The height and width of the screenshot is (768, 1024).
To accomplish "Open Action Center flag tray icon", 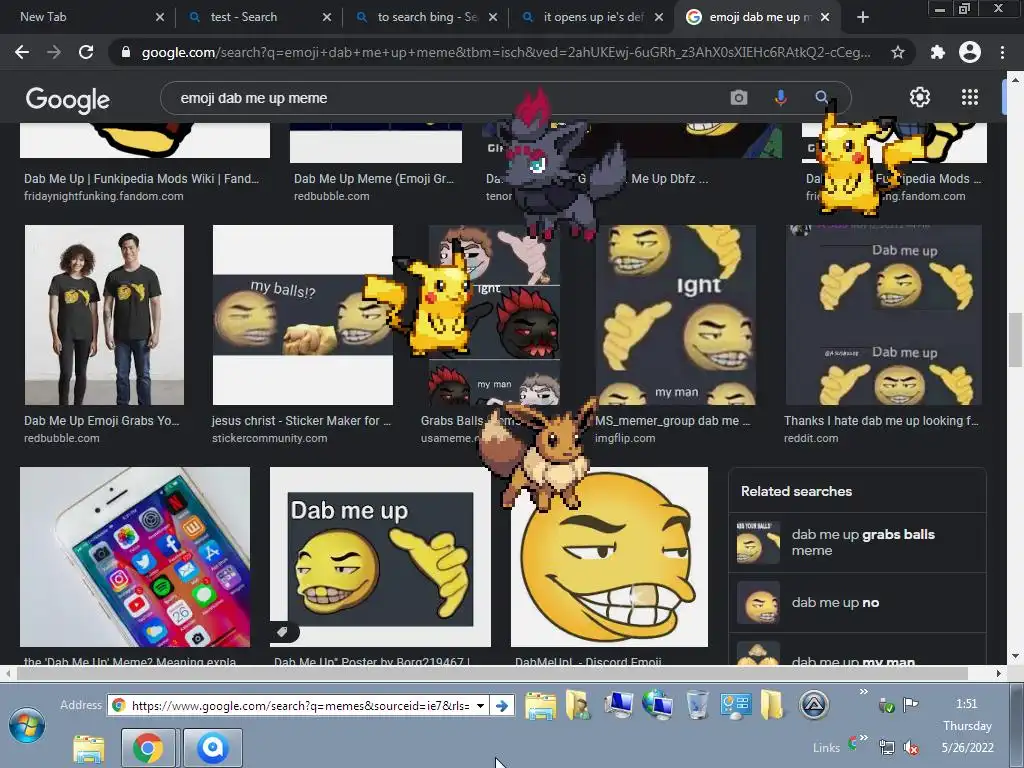I will click(x=910, y=704).
